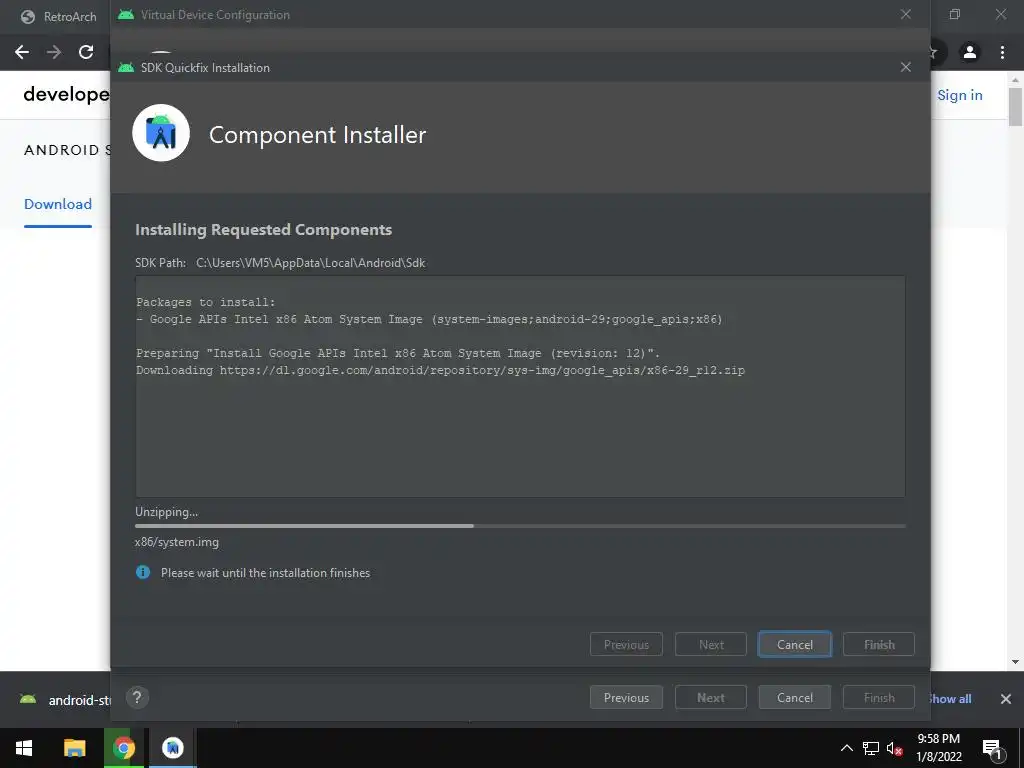
Task: Click the muted volume tray icon
Action: coord(895,748)
